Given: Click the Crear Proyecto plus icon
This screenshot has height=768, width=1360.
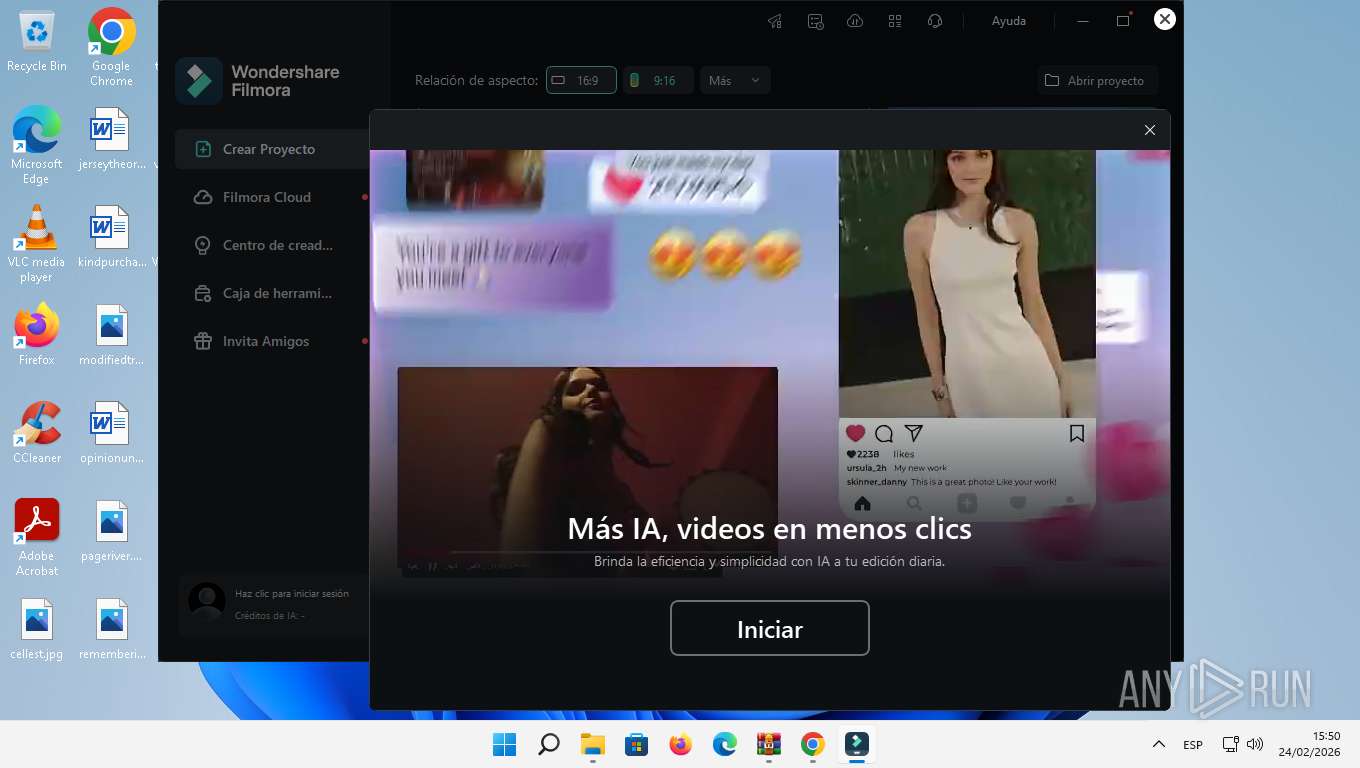Looking at the screenshot, I should pyautogui.click(x=203, y=149).
